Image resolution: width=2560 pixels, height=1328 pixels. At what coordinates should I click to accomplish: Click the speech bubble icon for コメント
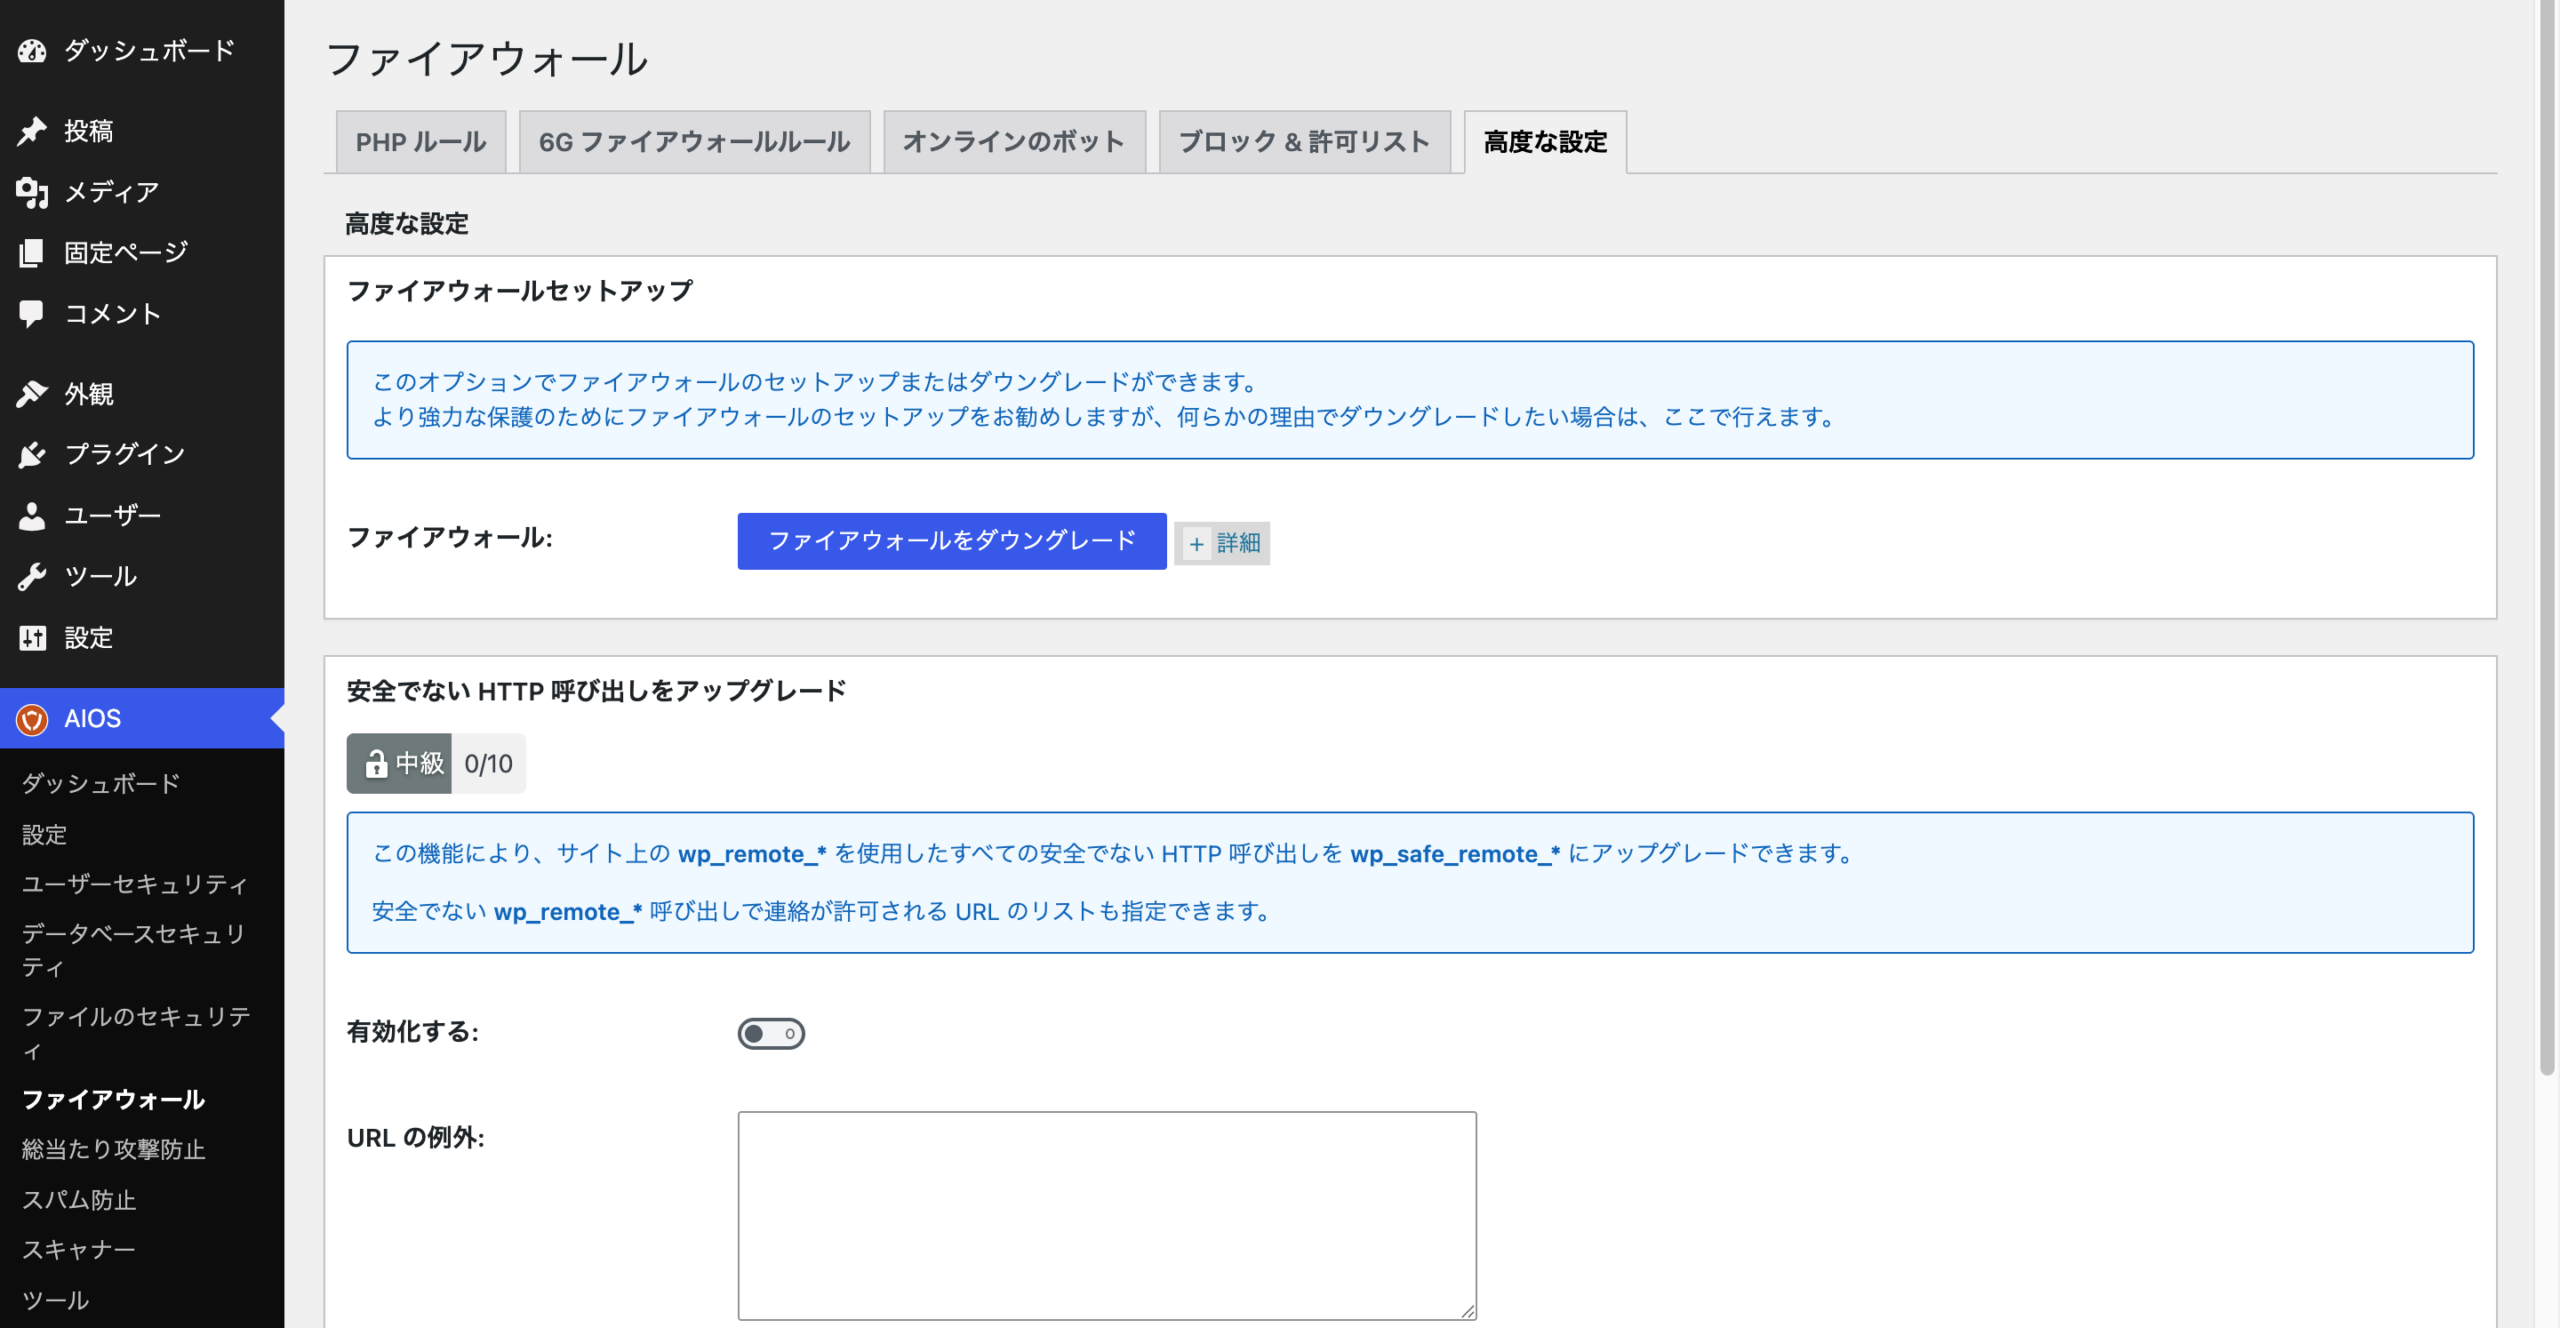pos(32,314)
